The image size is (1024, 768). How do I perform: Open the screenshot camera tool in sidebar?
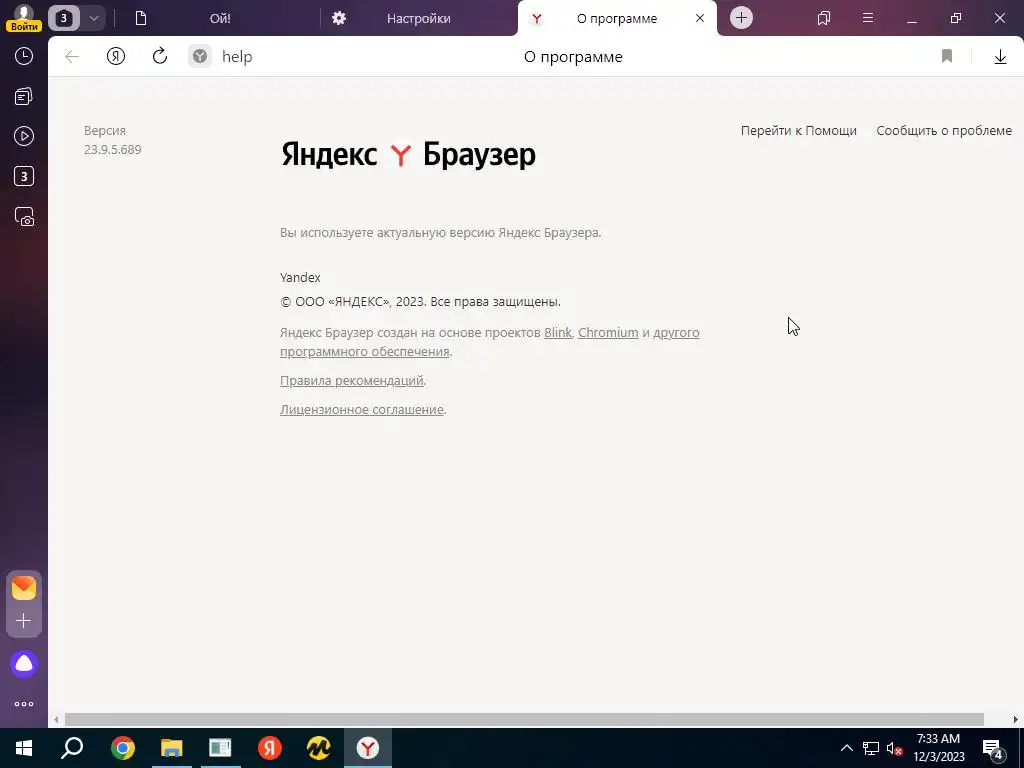(24, 217)
